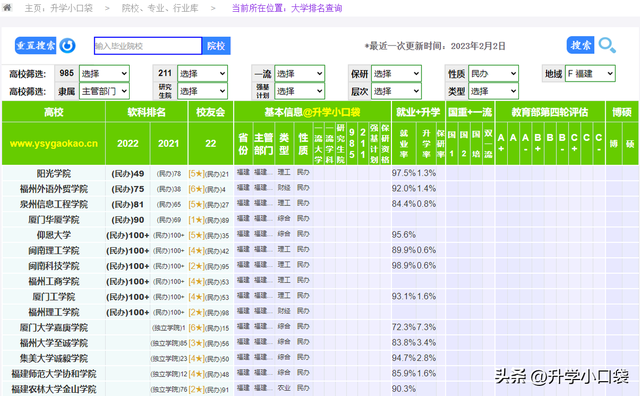Open the 层次 filter dropdown
The height and width of the screenshot is (396, 640).
(x=396, y=91)
